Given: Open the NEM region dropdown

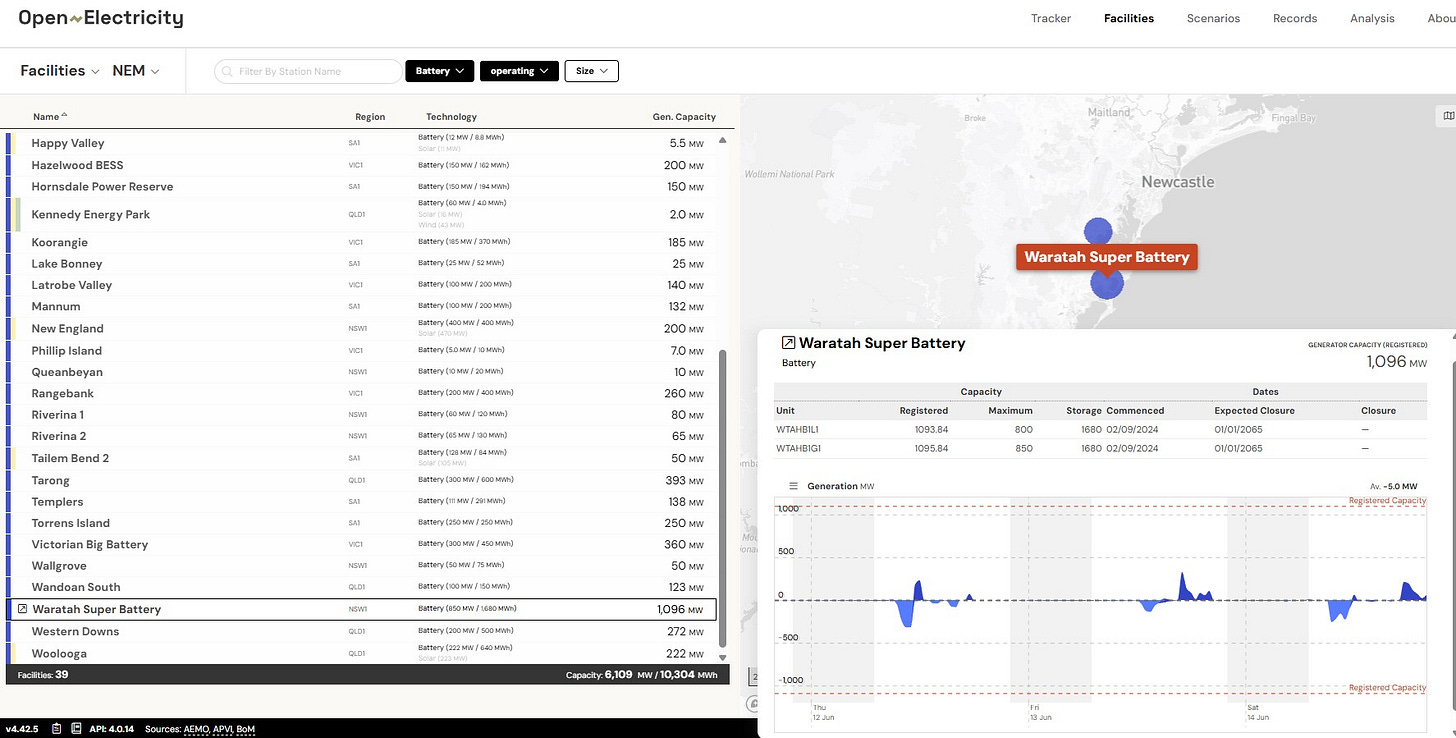Looking at the screenshot, I should [136, 71].
